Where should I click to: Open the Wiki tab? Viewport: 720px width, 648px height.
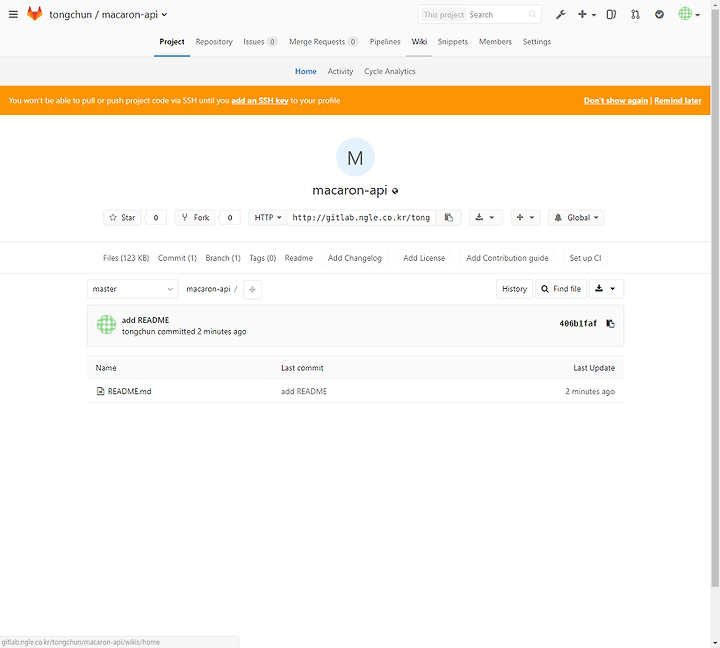click(x=419, y=42)
